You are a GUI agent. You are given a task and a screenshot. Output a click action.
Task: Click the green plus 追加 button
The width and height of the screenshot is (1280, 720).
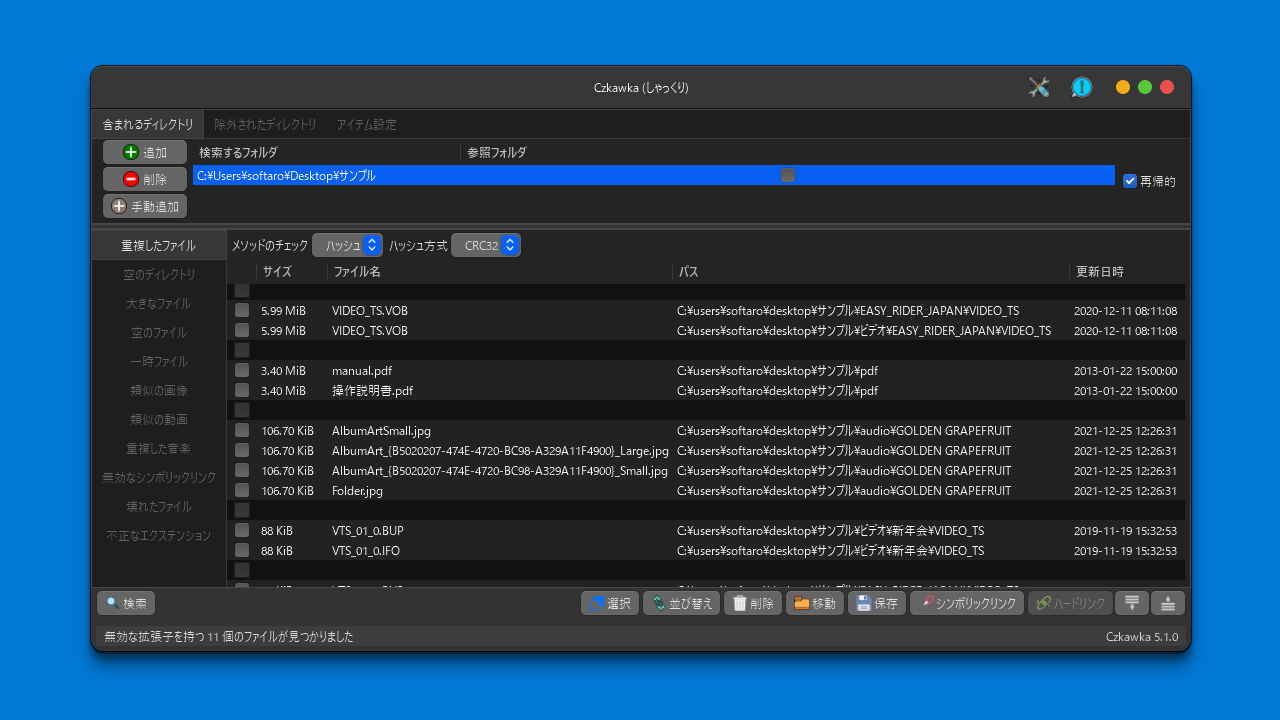pos(145,152)
